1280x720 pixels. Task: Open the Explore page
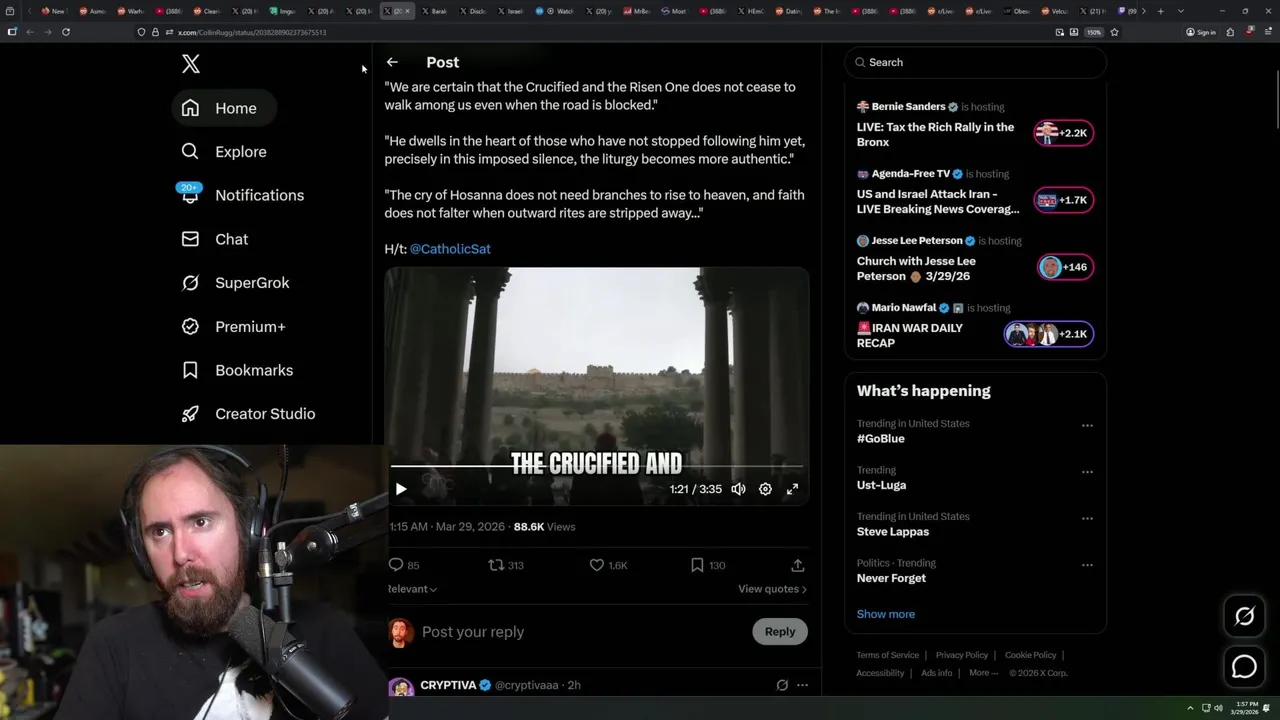coord(224,152)
